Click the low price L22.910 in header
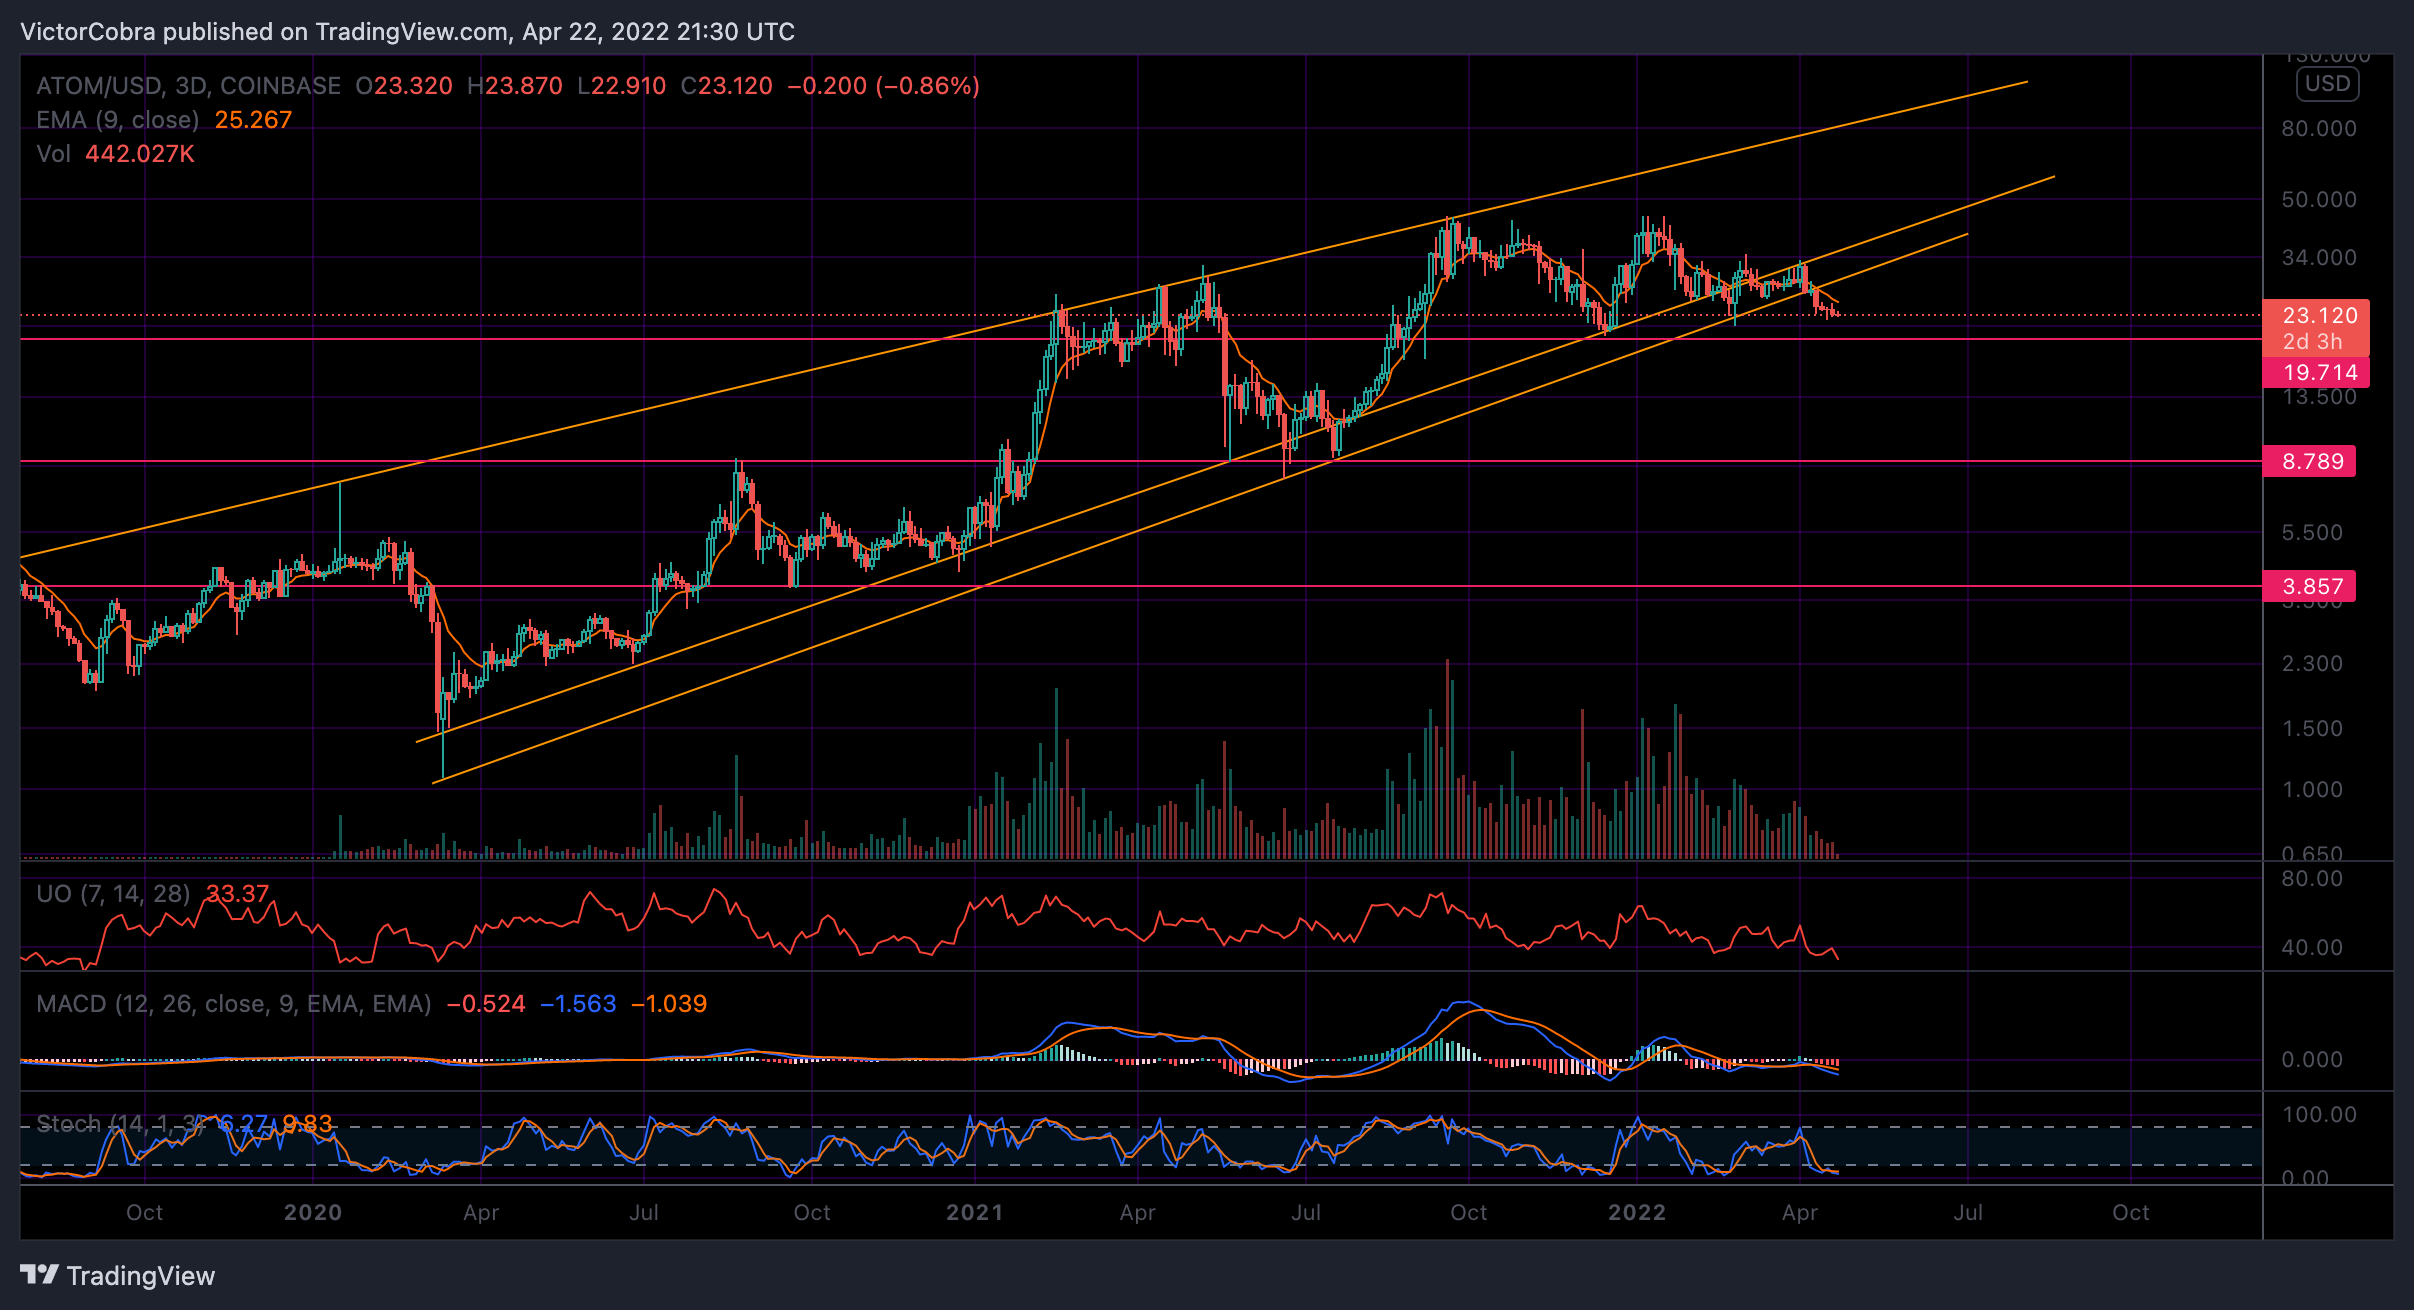 point(622,86)
